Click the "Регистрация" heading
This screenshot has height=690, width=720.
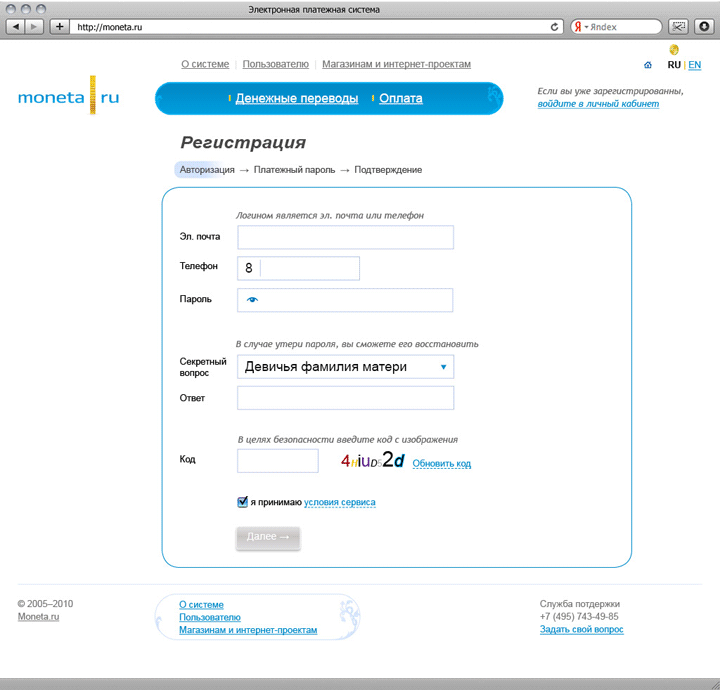click(243, 143)
